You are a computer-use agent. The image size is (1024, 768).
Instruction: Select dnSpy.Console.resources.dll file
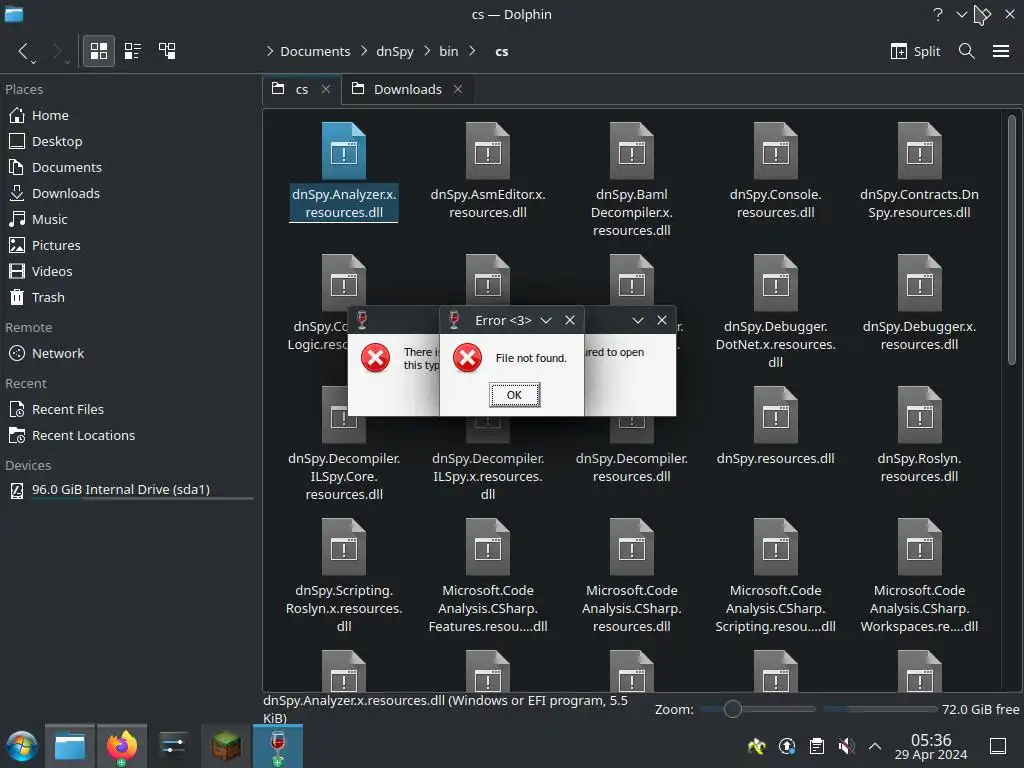(x=775, y=172)
